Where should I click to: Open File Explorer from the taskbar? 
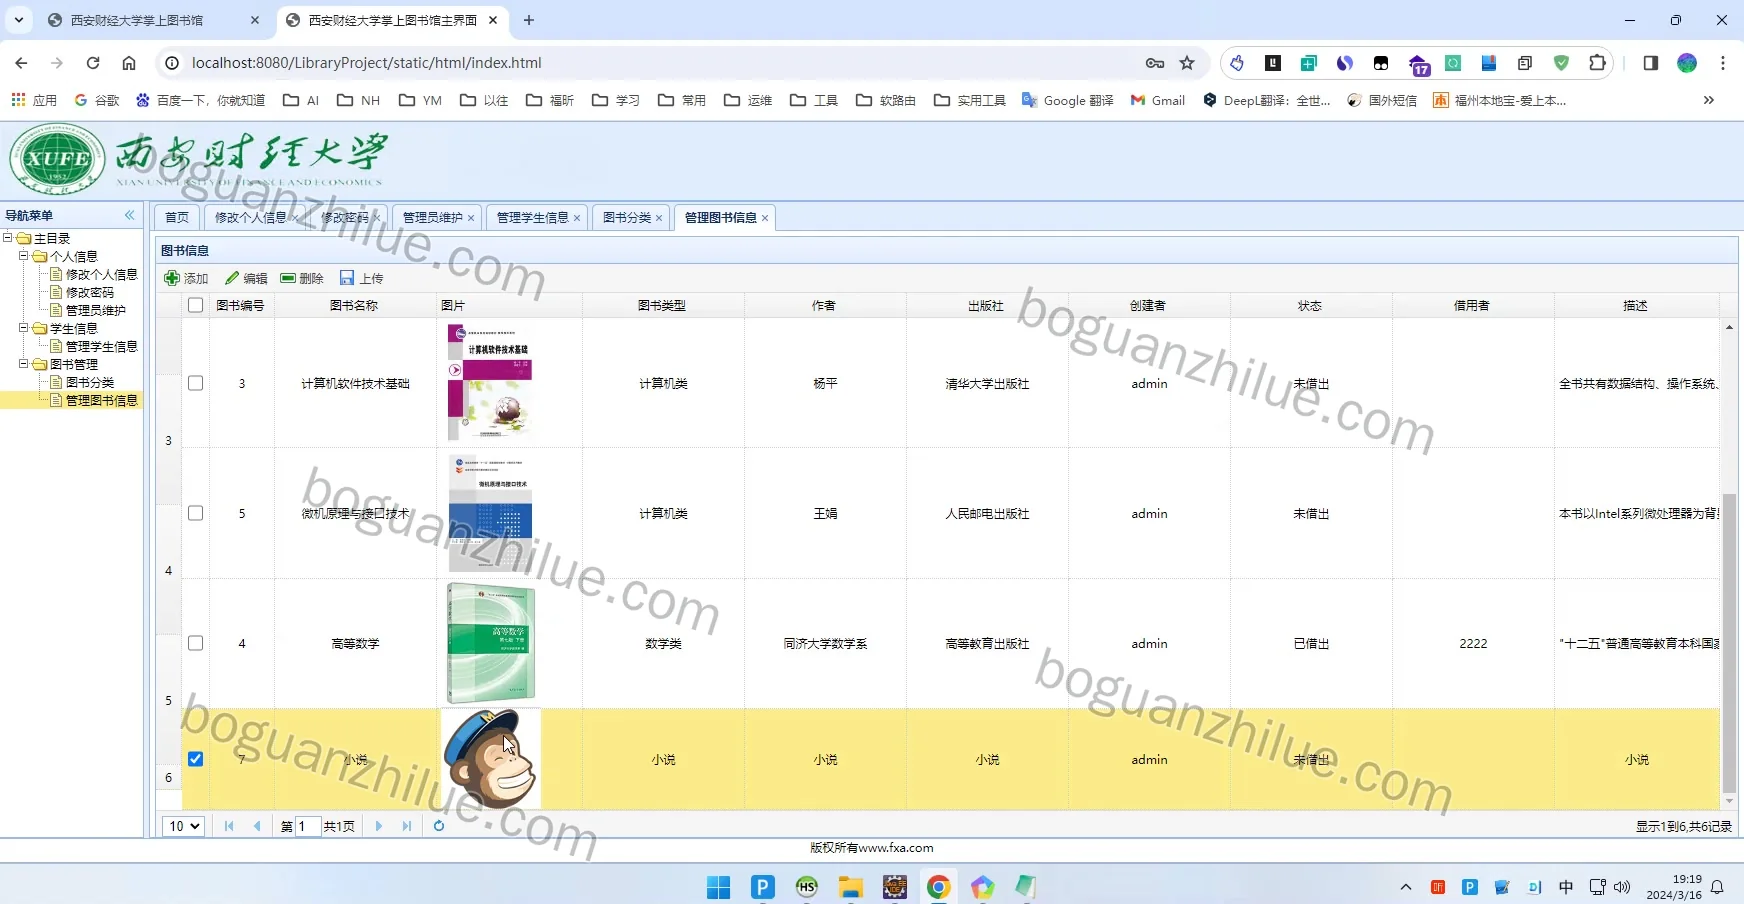point(850,887)
